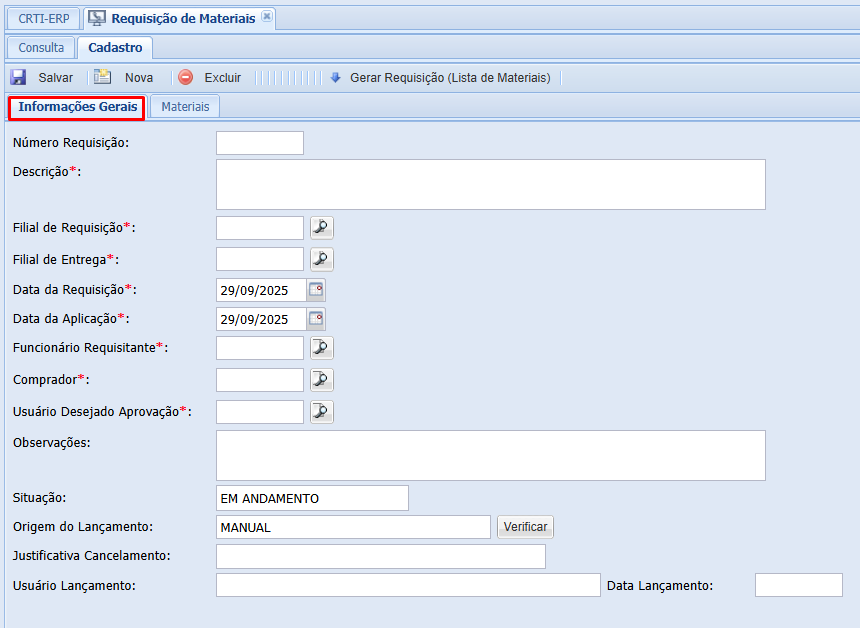Open lookup search for Filial de Entrega

(x=322, y=259)
